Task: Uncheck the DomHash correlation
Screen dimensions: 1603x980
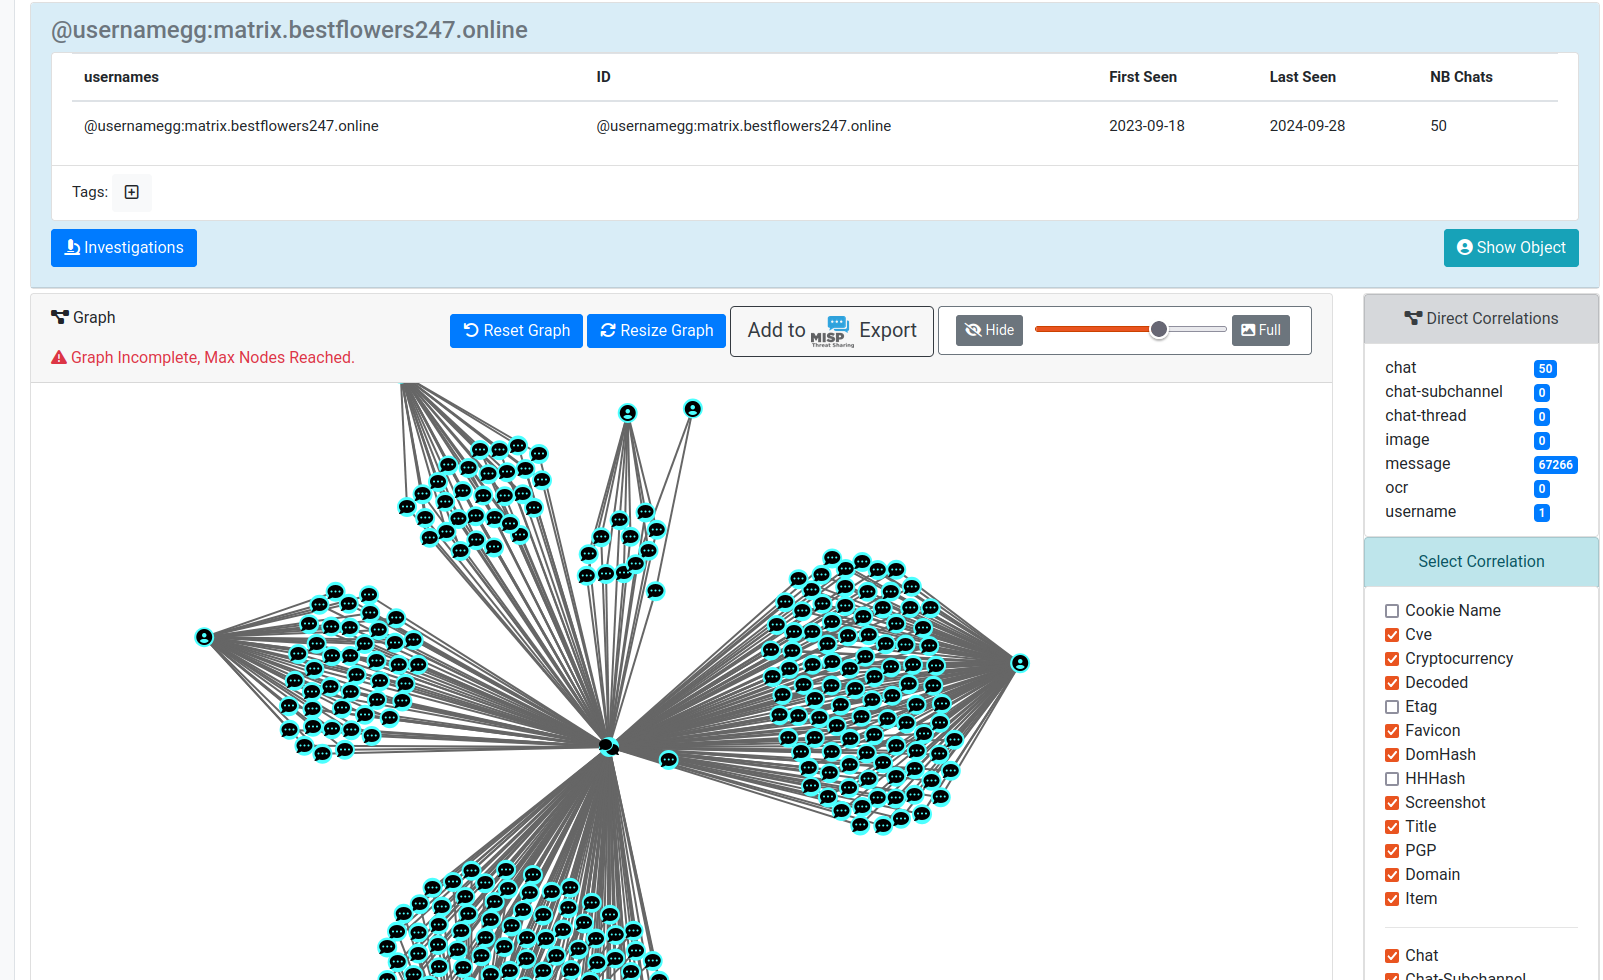Action: 1392,755
